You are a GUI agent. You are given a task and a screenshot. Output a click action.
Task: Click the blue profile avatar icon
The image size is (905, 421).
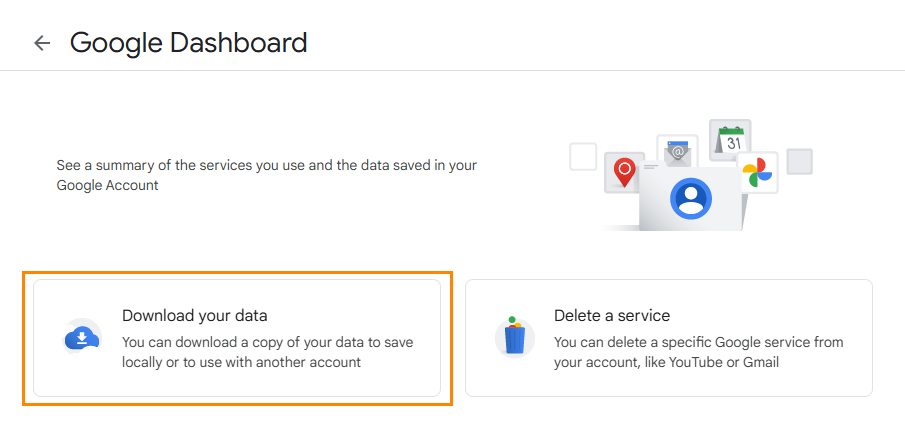[690, 199]
